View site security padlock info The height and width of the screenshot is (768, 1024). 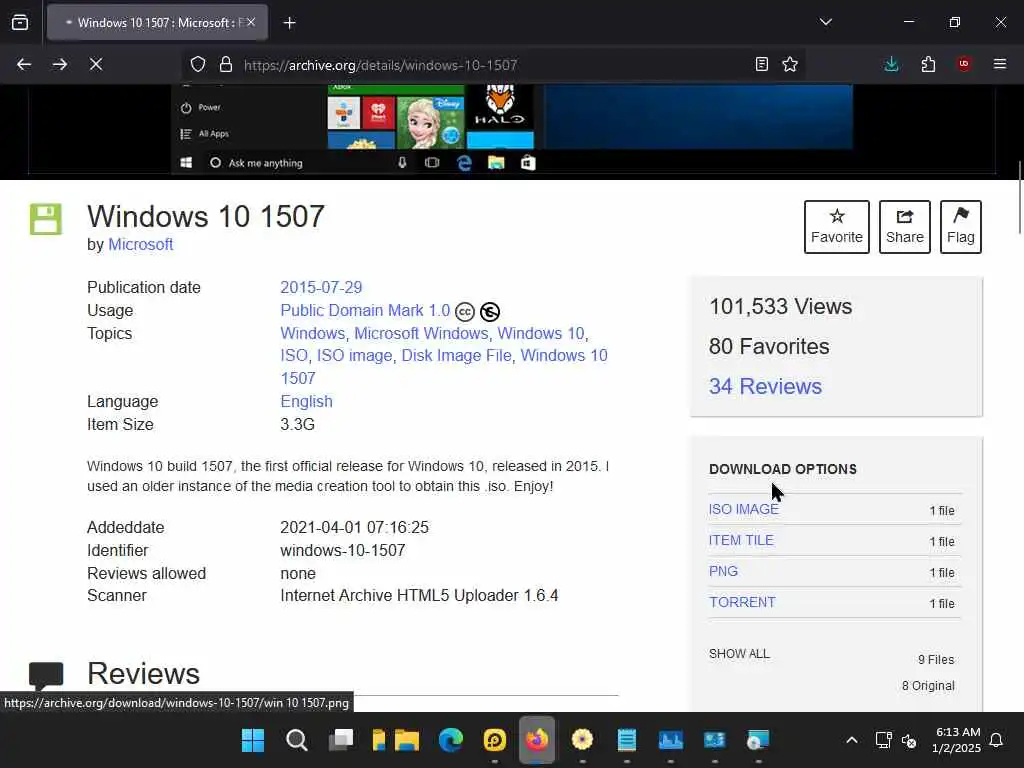226,64
